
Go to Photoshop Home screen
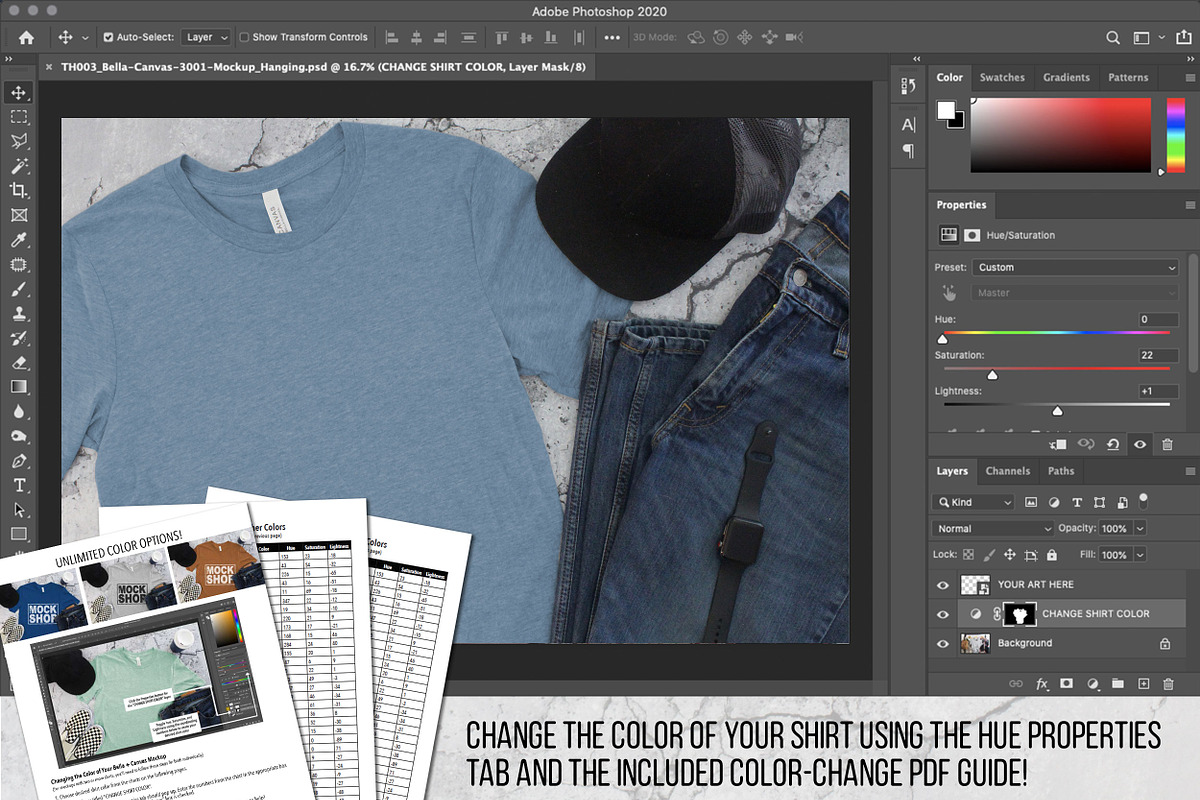click(26, 37)
